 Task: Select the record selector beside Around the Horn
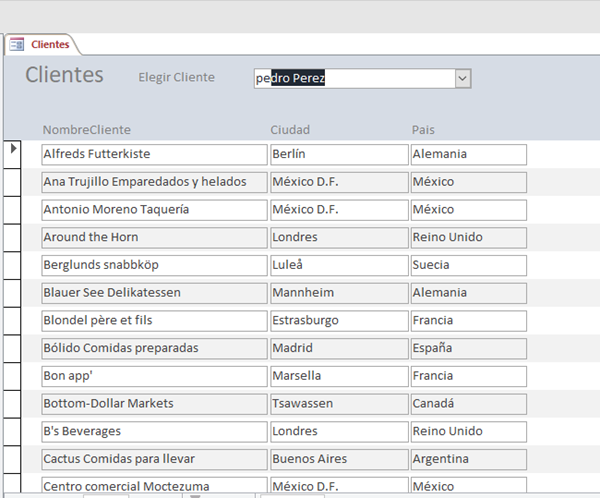14,238
